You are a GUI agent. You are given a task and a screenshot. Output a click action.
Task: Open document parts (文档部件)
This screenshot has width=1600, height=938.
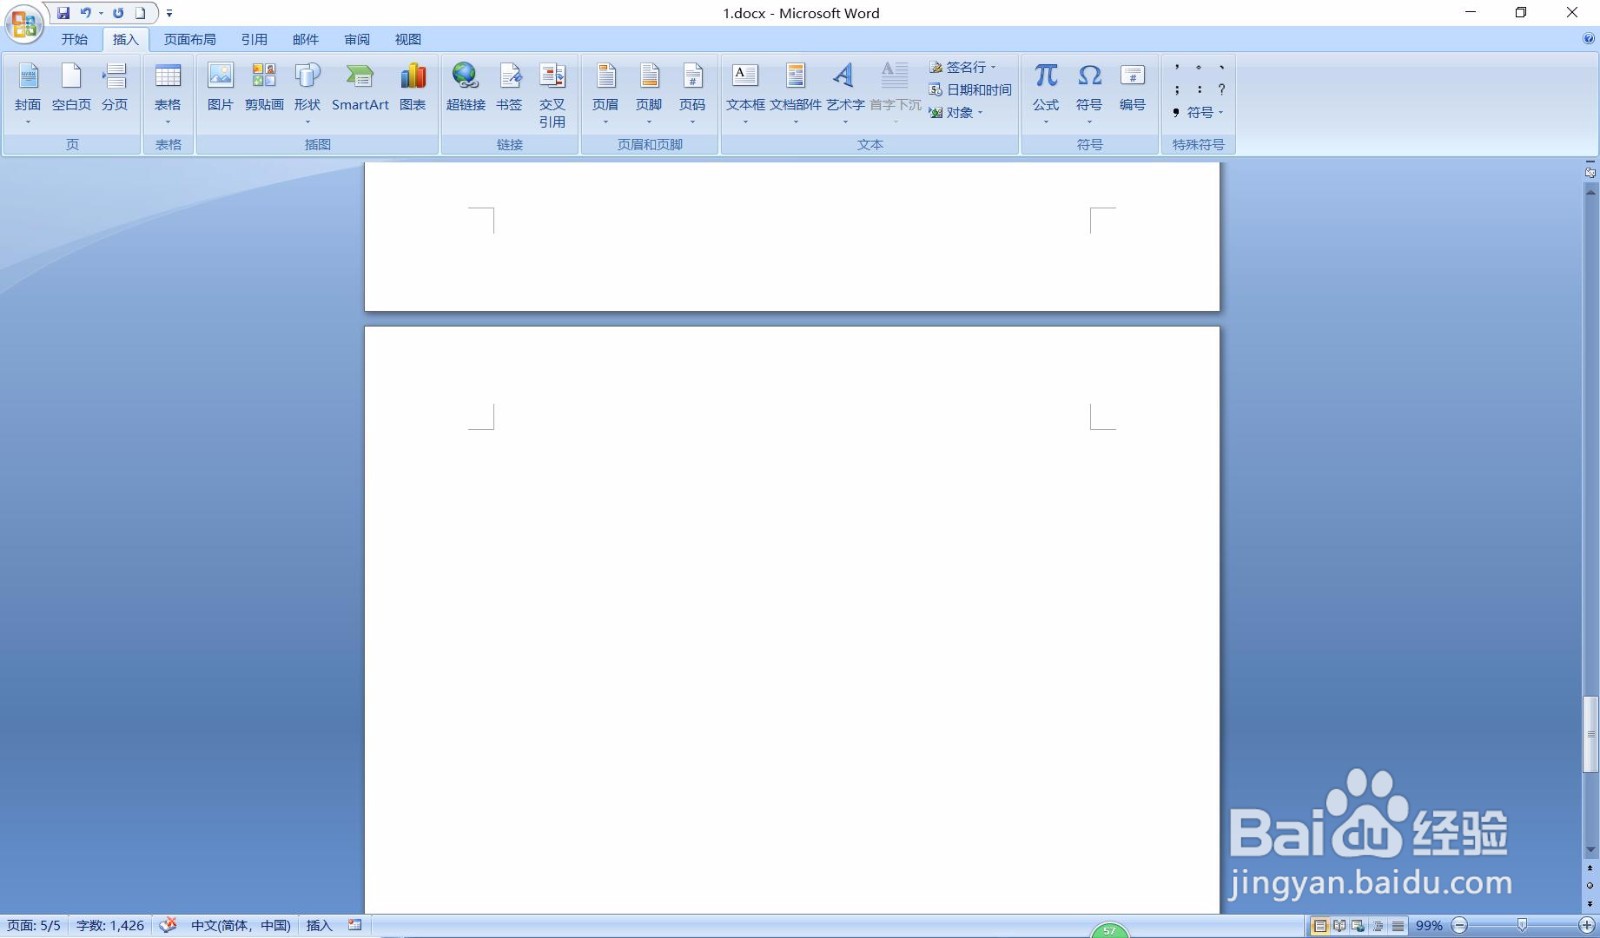[x=796, y=92]
